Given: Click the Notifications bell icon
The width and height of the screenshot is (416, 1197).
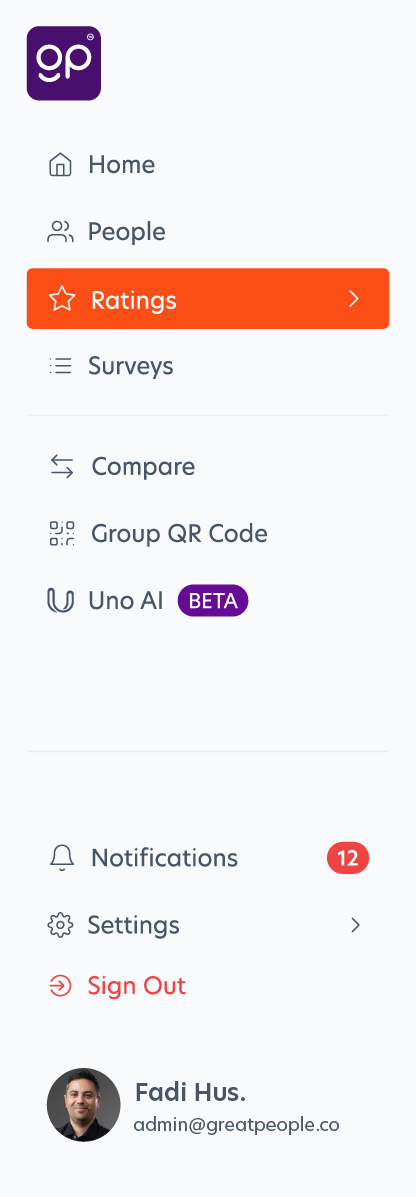Looking at the screenshot, I should point(62,858).
